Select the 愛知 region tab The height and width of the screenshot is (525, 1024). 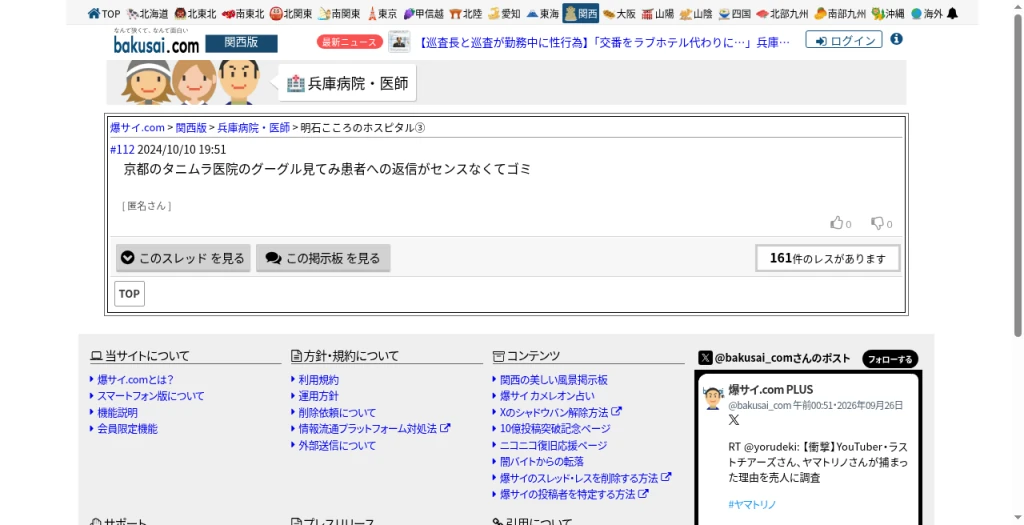point(504,13)
